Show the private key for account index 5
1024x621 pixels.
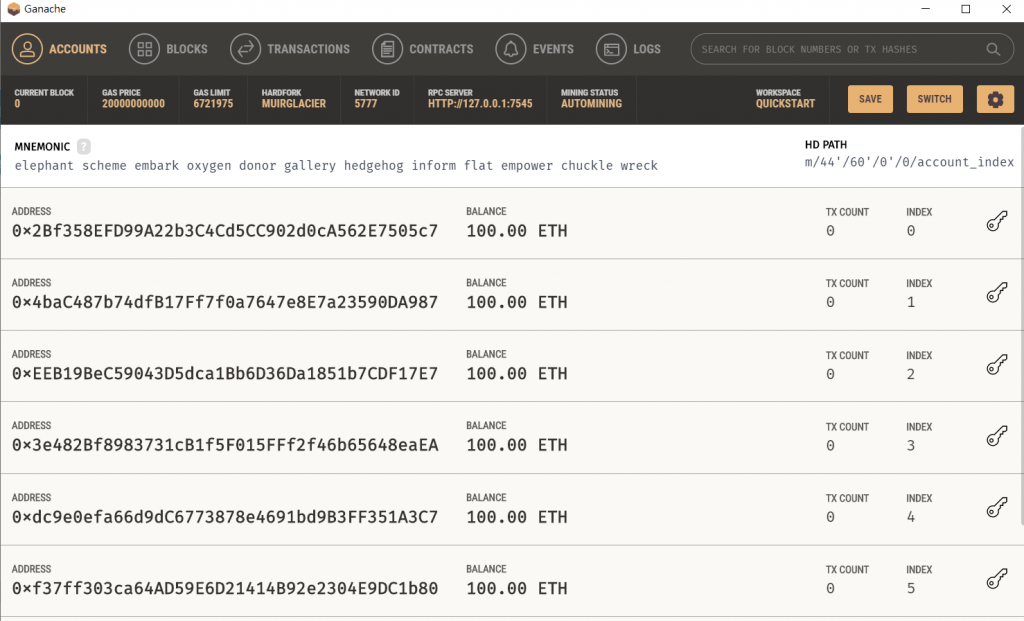[x=997, y=579]
